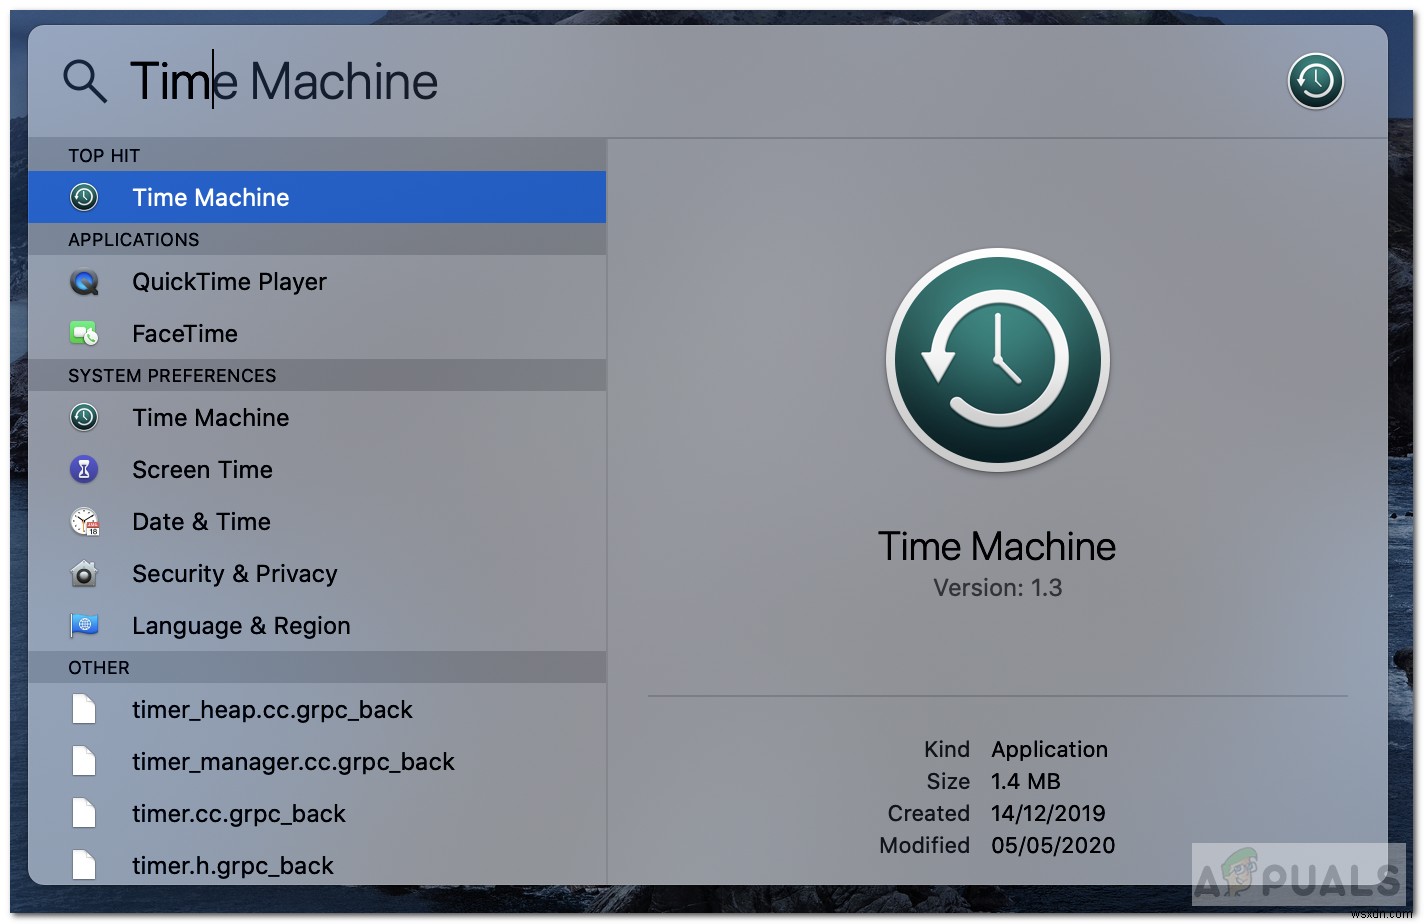Click the Date & Time clock icon
Screen dimensions: 1424x924
coord(84,521)
